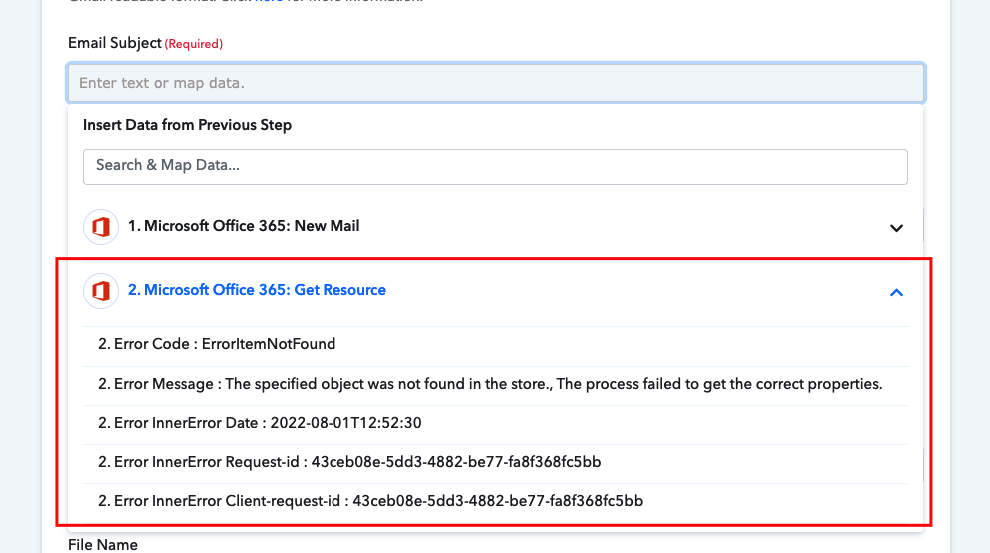This screenshot has width=990, height=553.
Task: Choose Error InnerError Date 2022-08-01T12:52:30
Action: point(495,423)
